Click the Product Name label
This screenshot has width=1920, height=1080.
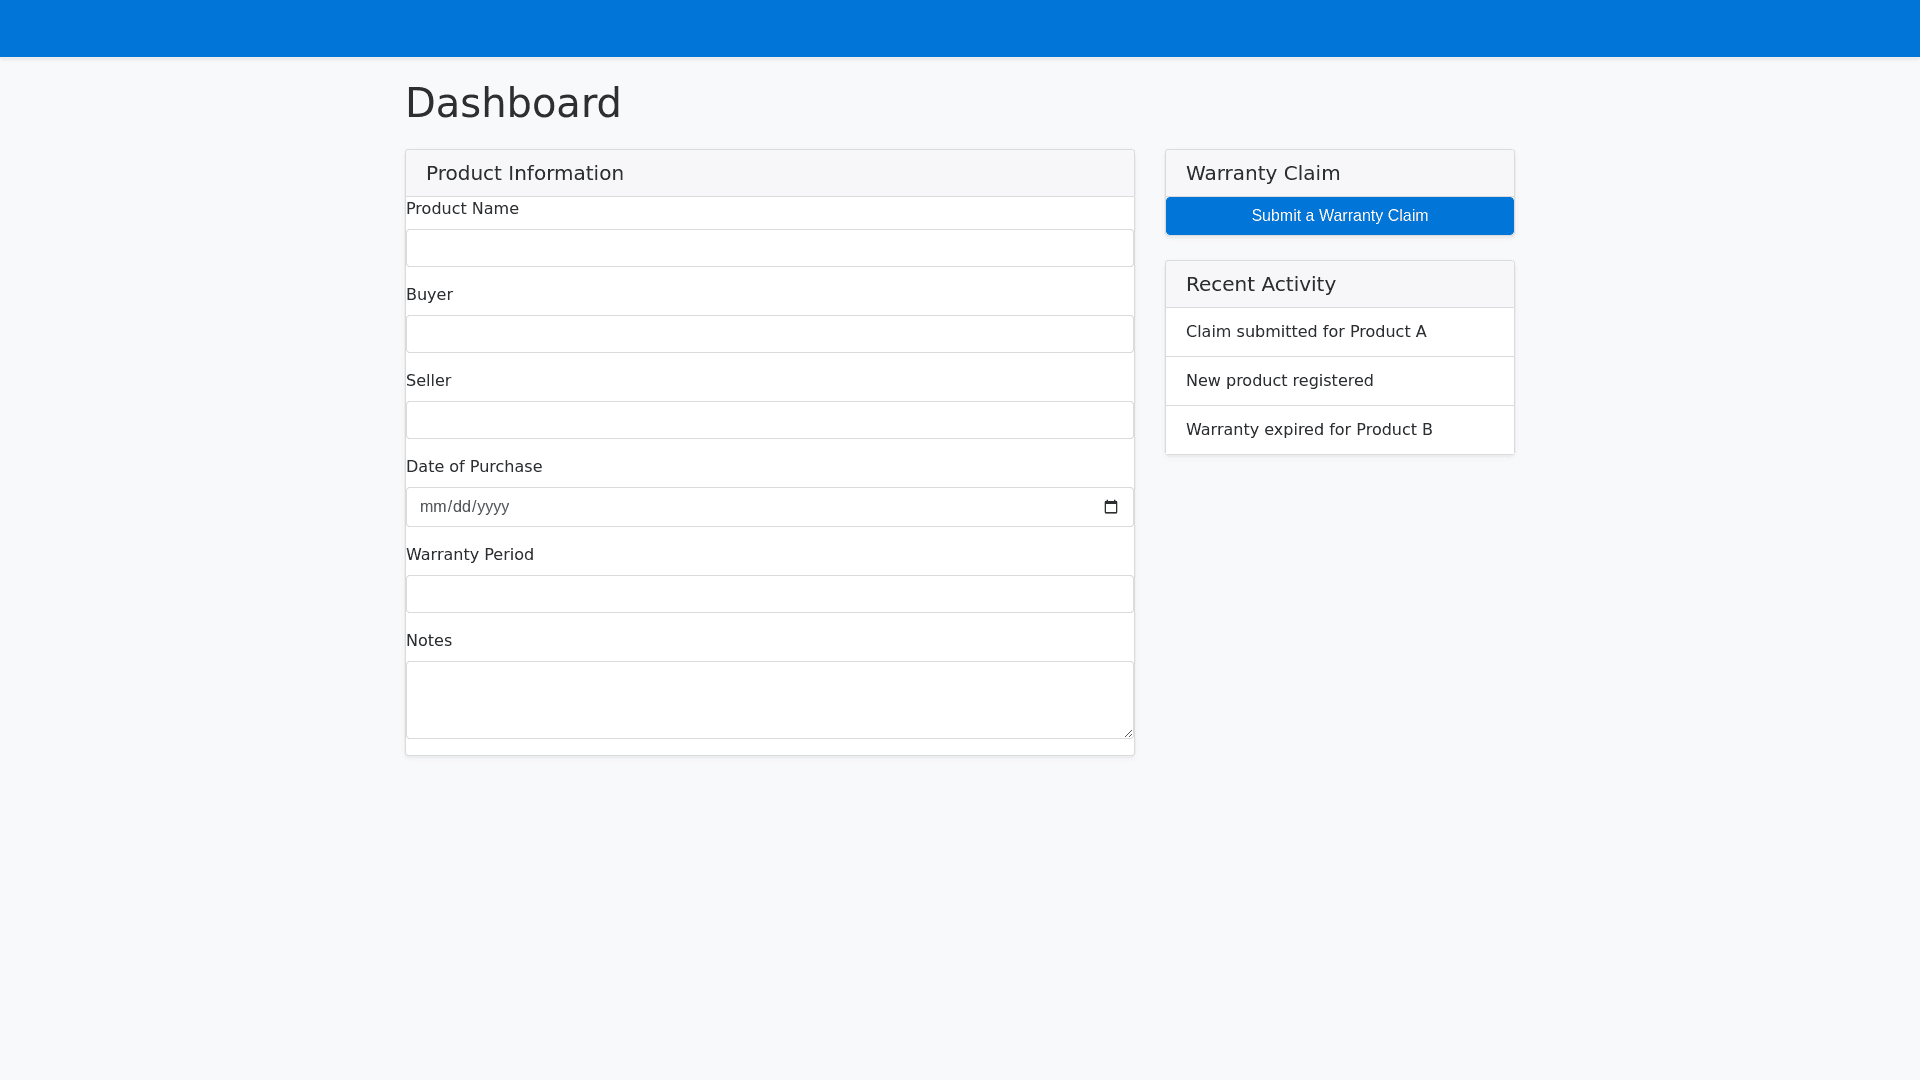click(x=462, y=209)
